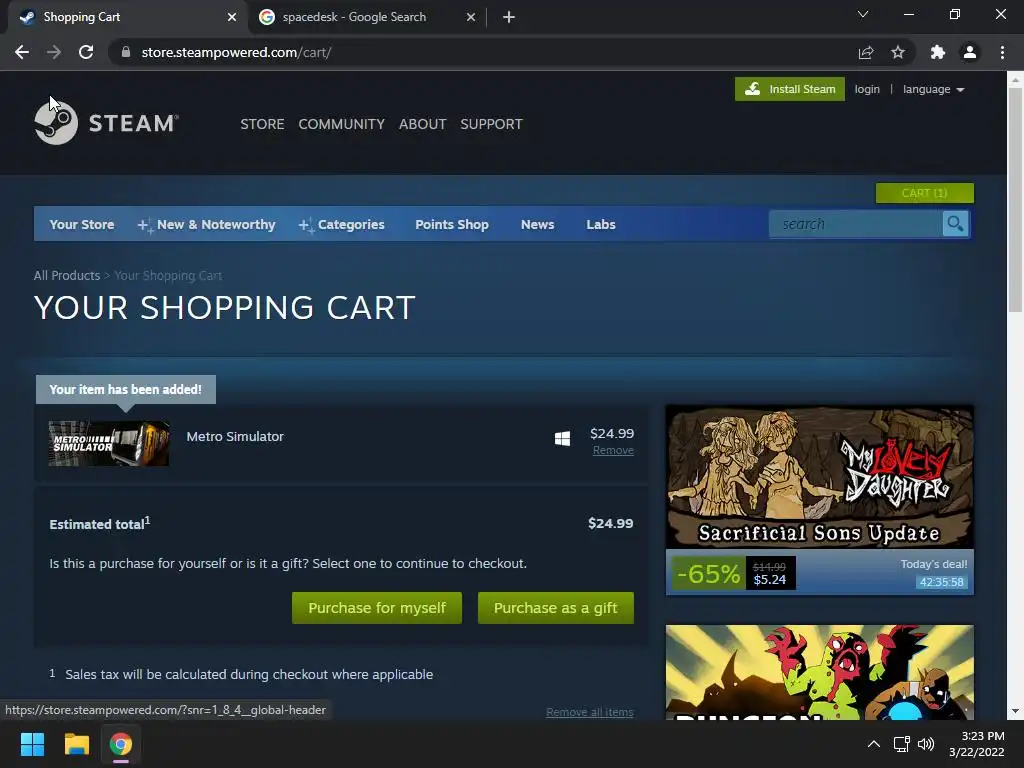Screen dimensions: 1024x768
Task: Show hidden system tray icons
Action: pyautogui.click(x=873, y=744)
